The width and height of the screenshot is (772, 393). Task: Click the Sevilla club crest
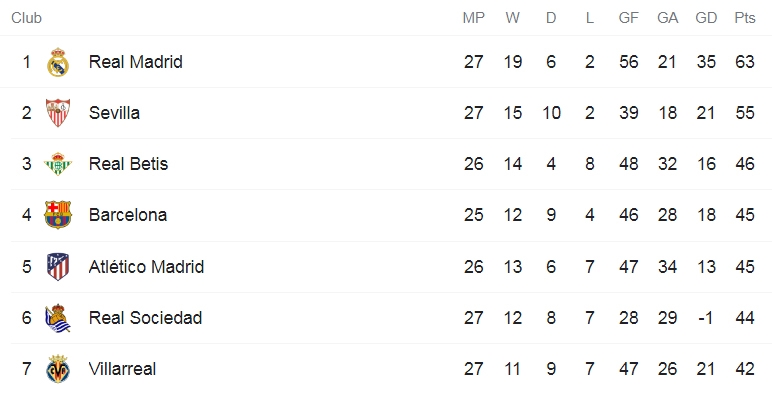pyautogui.click(x=58, y=113)
